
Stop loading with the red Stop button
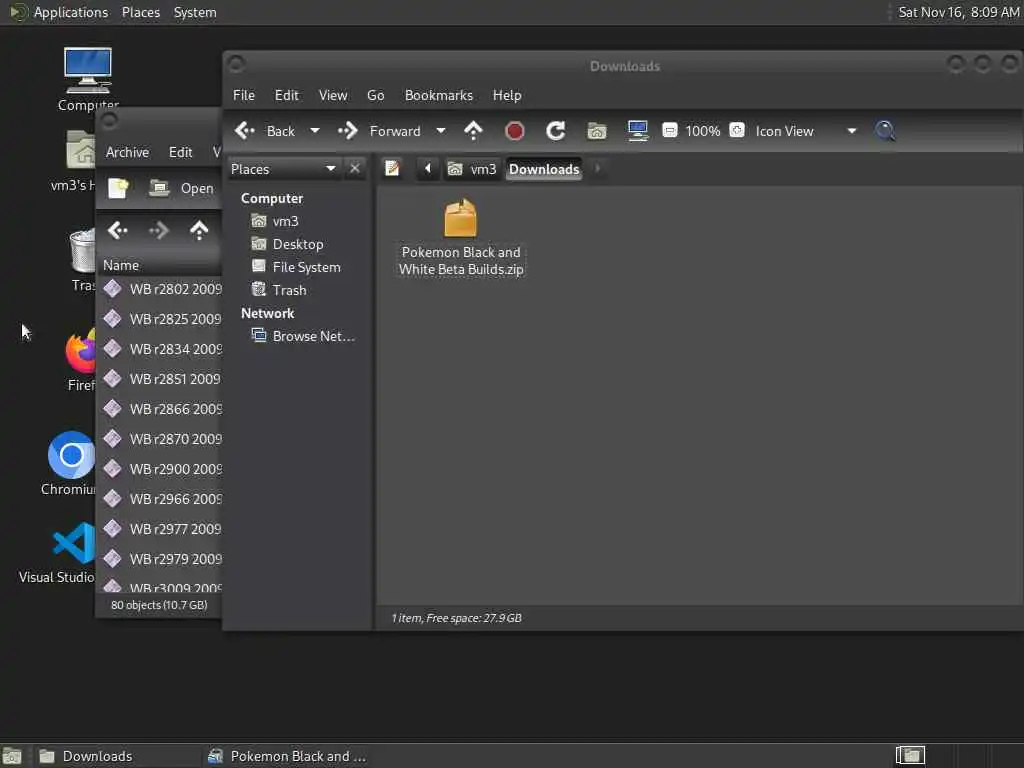[515, 131]
